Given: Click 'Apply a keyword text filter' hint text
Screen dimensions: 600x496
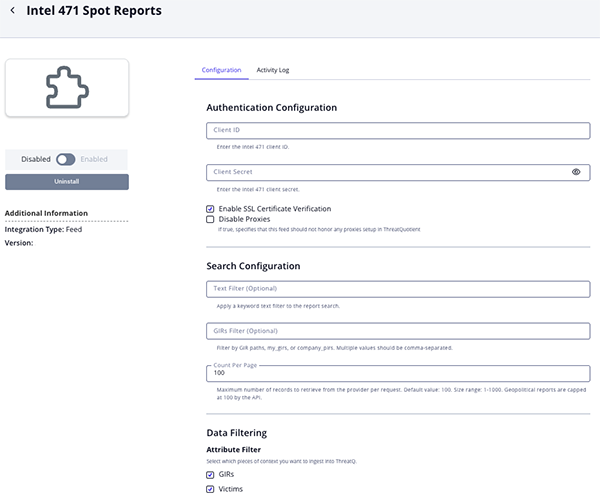Looking at the screenshot, I should (x=278, y=306).
